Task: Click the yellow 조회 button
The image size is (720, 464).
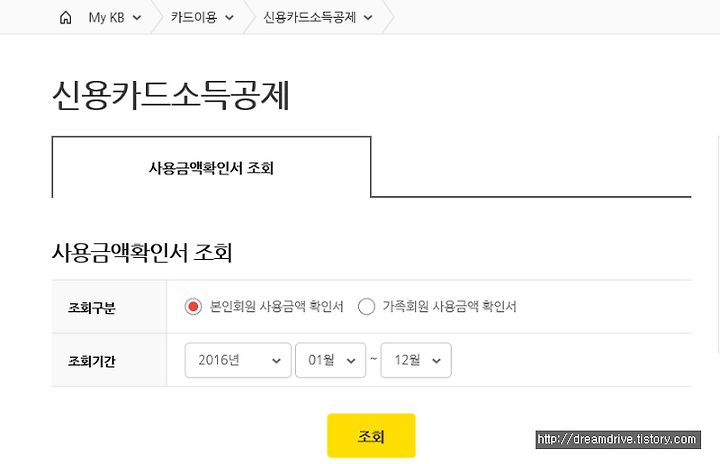Action: [x=371, y=436]
